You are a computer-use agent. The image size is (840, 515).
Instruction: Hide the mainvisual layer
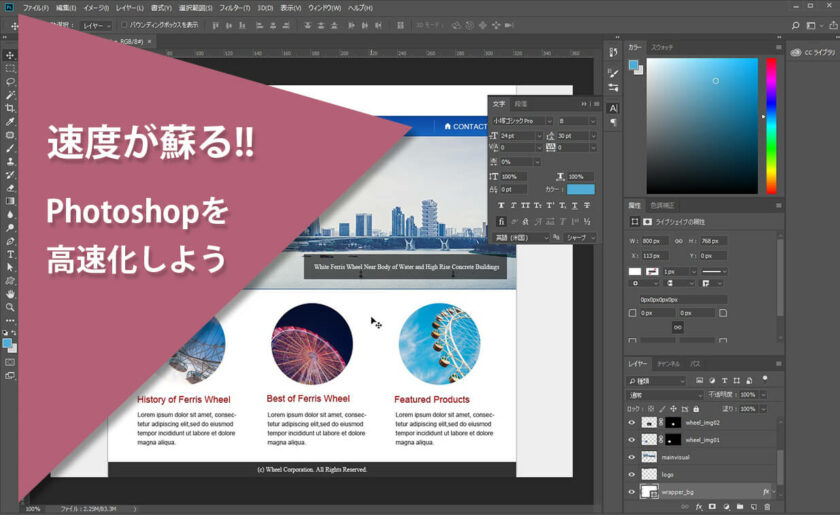[x=632, y=457]
